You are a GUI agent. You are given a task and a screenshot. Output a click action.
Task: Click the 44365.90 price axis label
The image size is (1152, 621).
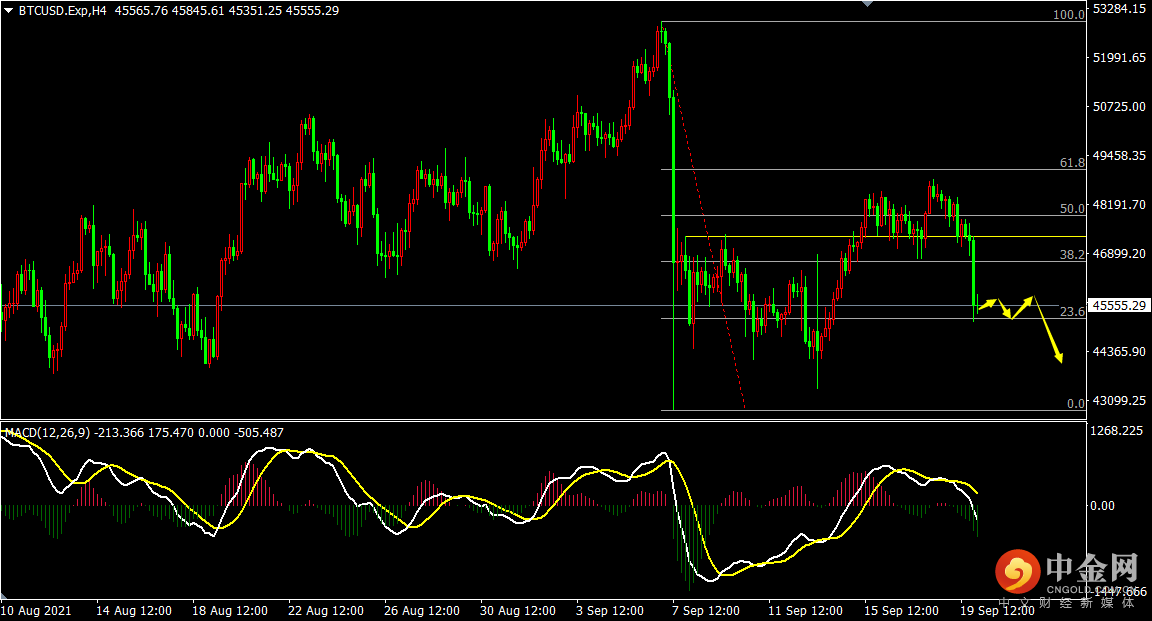[x=1120, y=352]
